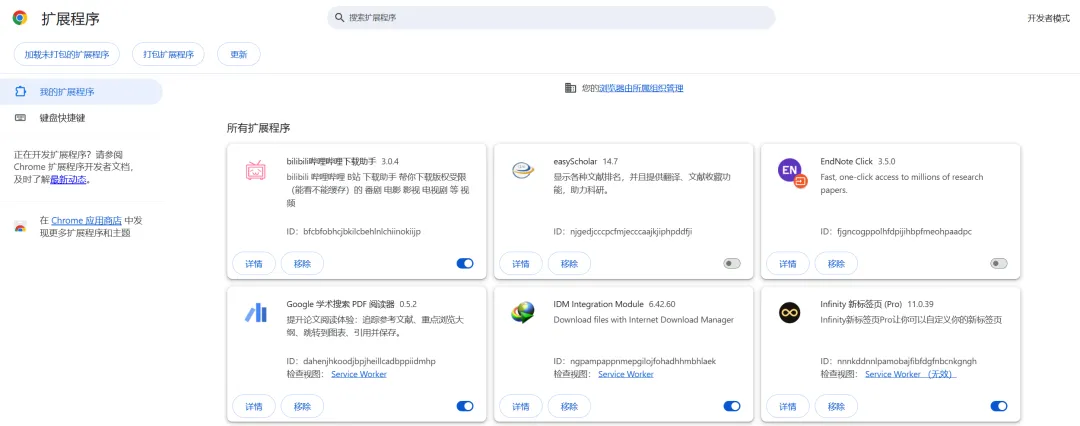The image size is (1080, 426).
Task: Click the Google 学术搜索 PDF 阅读器 icon
Action: (x=256, y=313)
